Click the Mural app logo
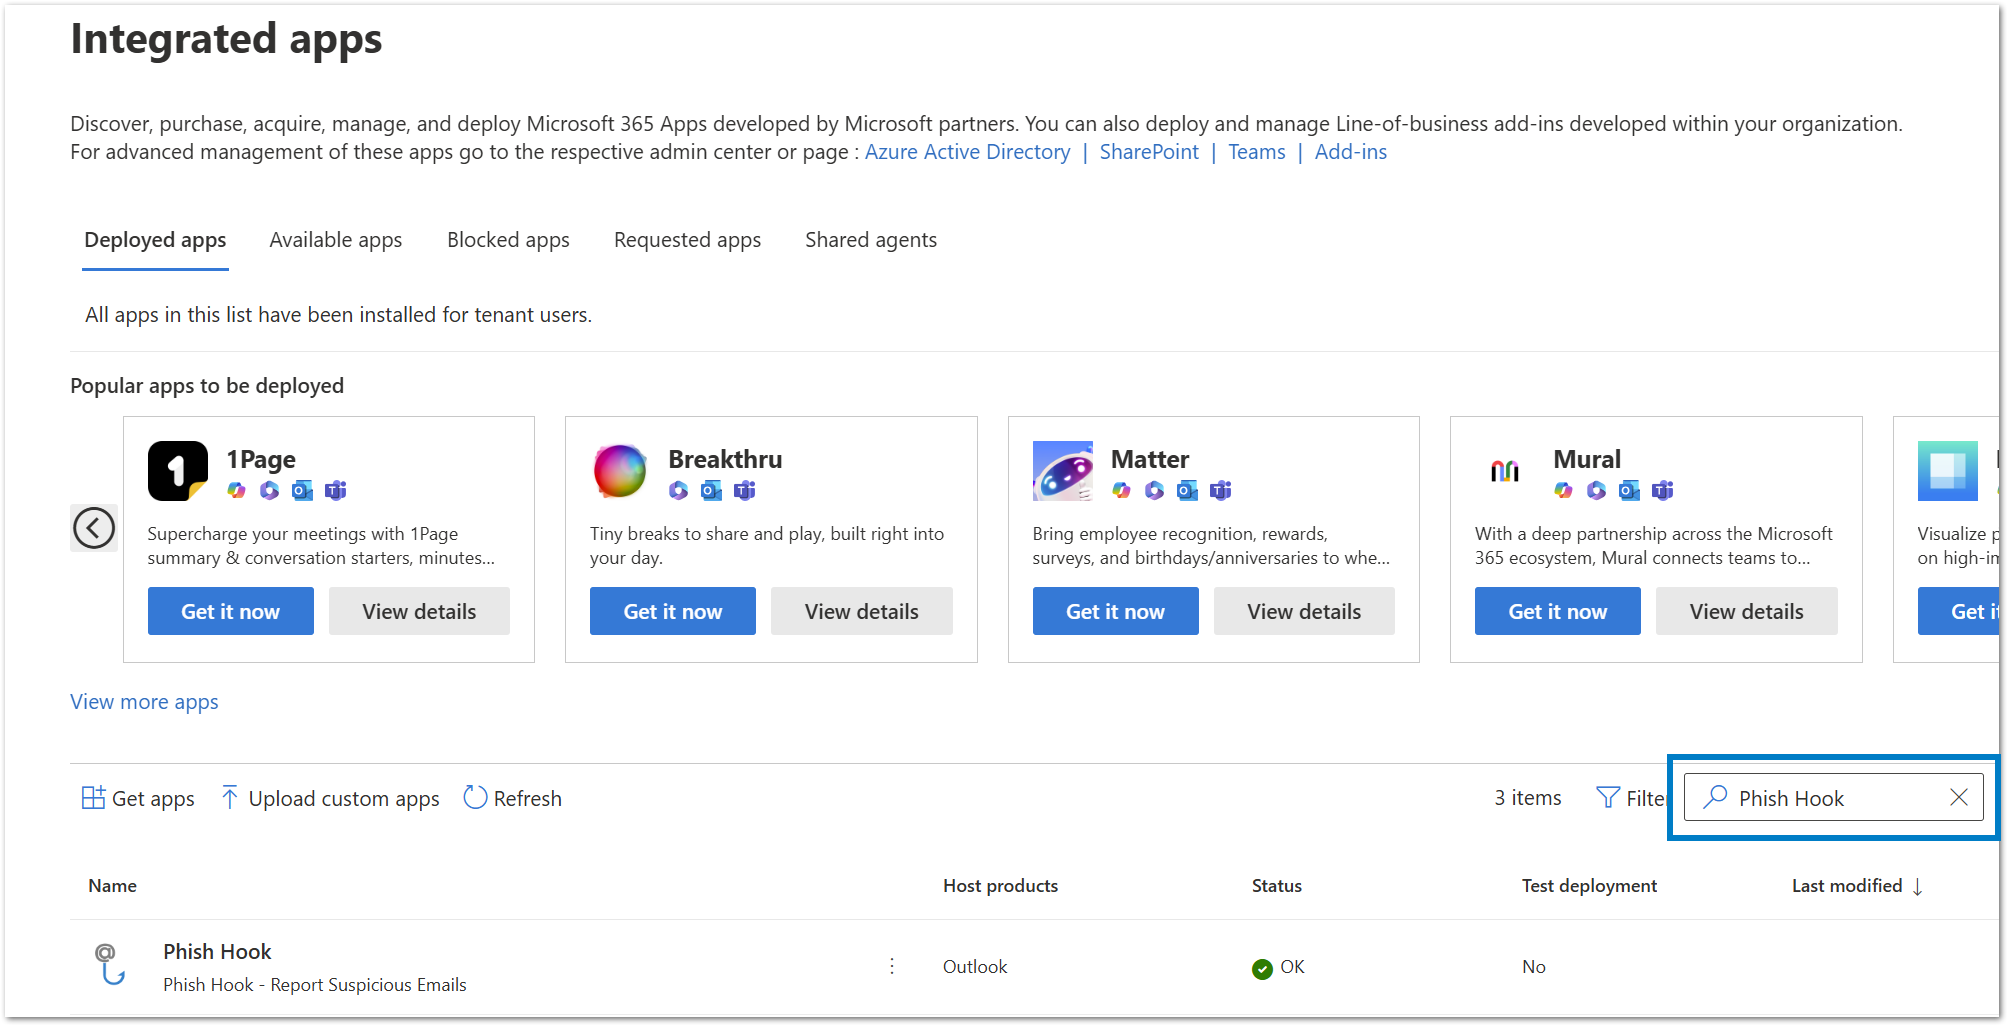 pos(1505,471)
